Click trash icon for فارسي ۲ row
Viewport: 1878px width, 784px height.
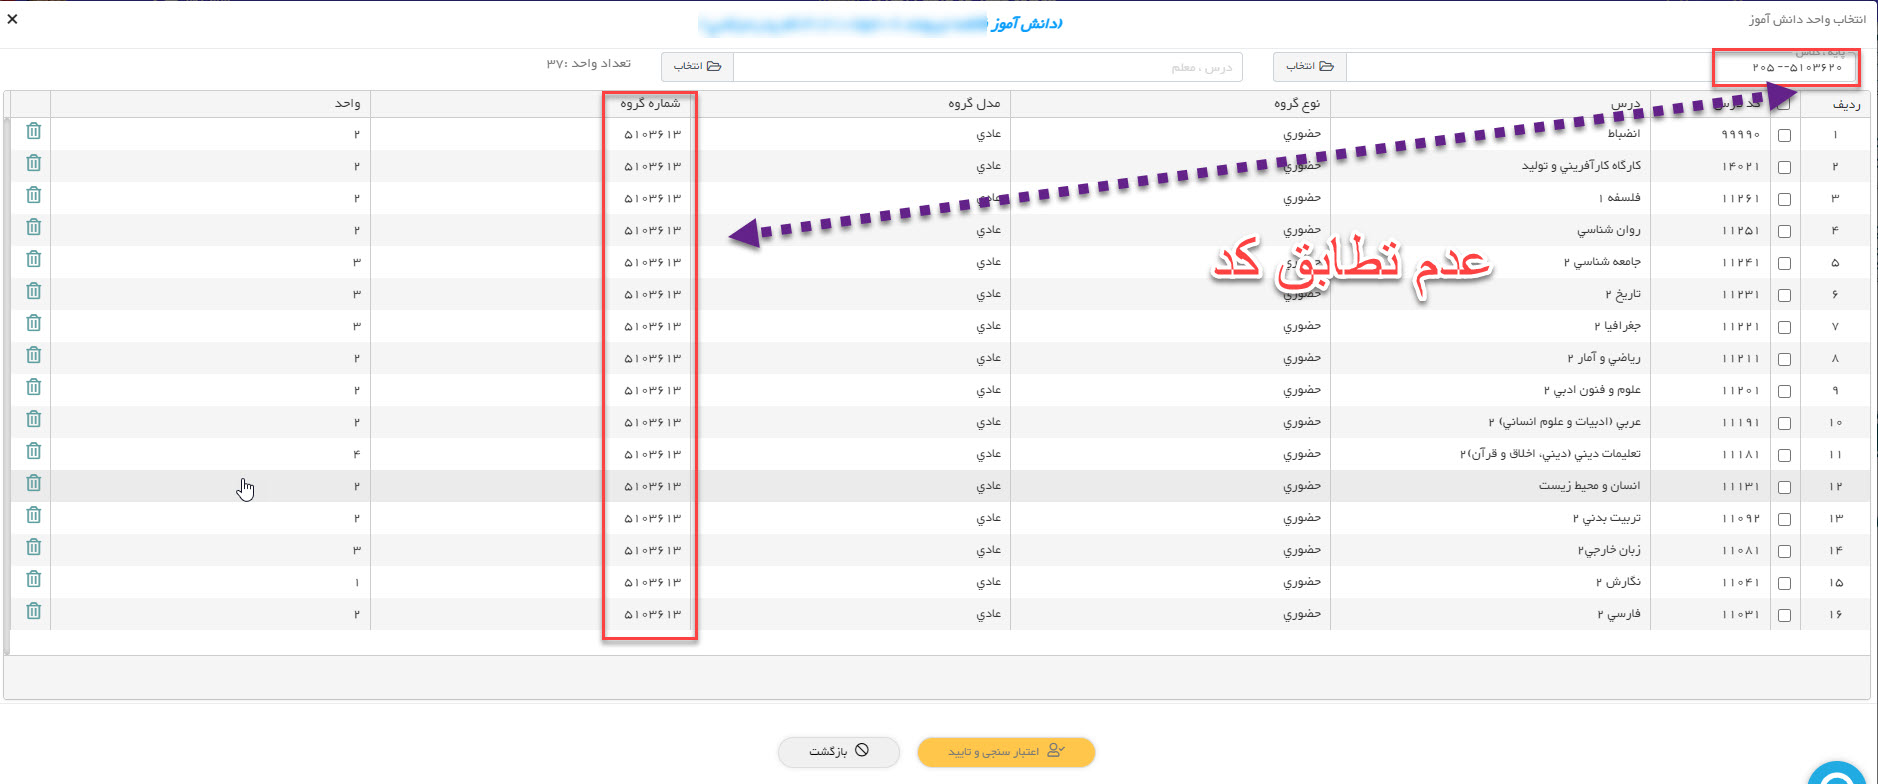33,611
